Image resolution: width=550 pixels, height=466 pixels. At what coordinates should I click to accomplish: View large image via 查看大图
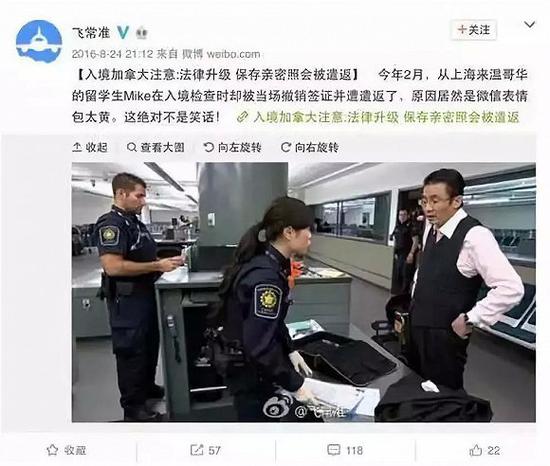click(156, 147)
